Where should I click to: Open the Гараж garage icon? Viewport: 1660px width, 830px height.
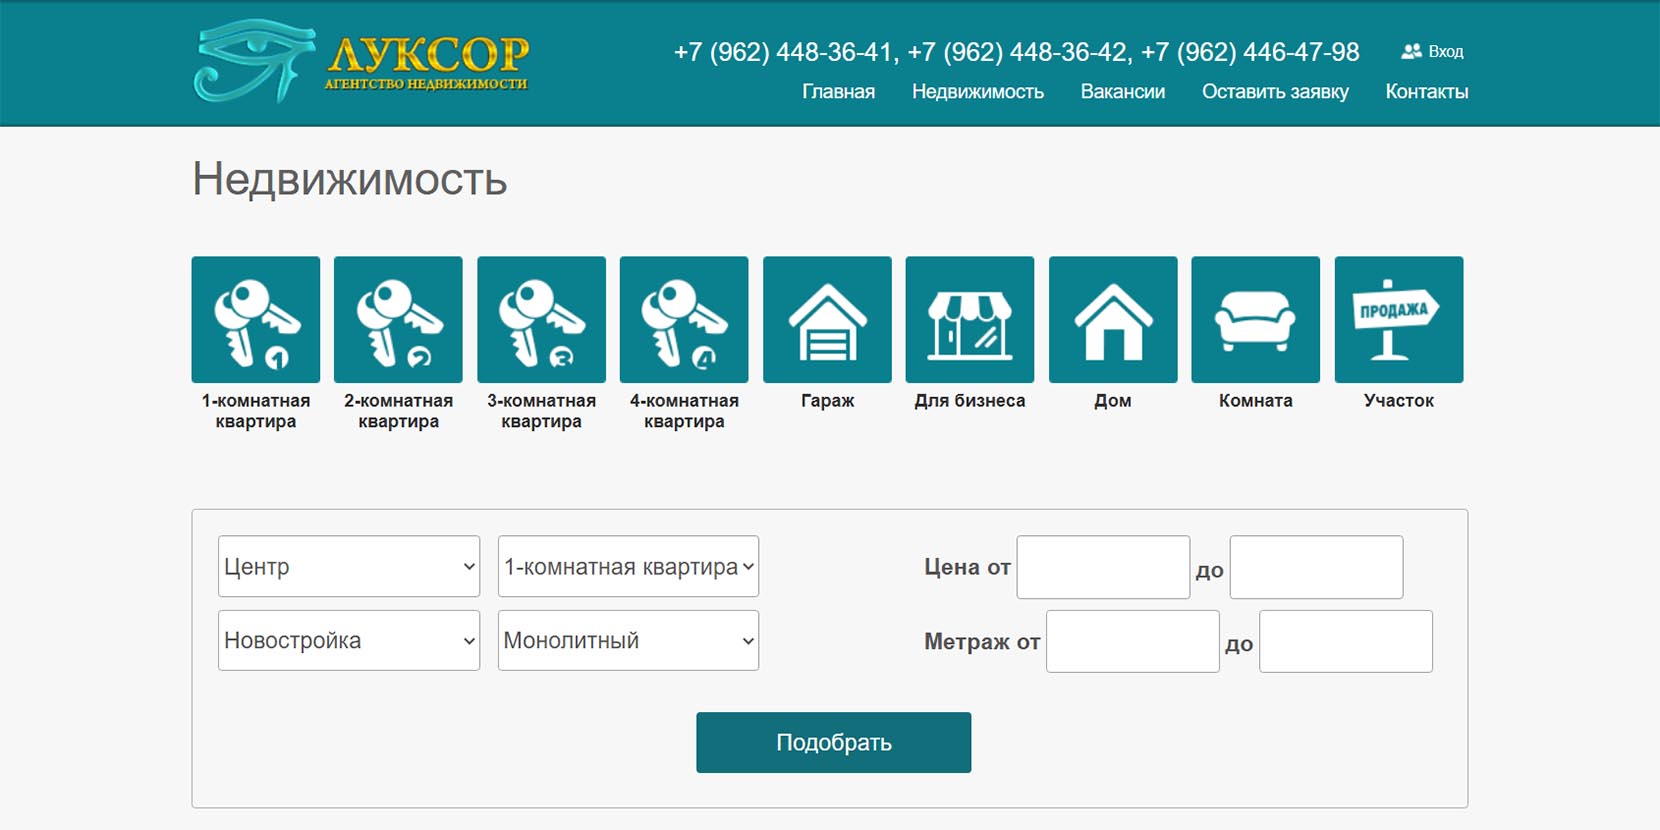827,320
